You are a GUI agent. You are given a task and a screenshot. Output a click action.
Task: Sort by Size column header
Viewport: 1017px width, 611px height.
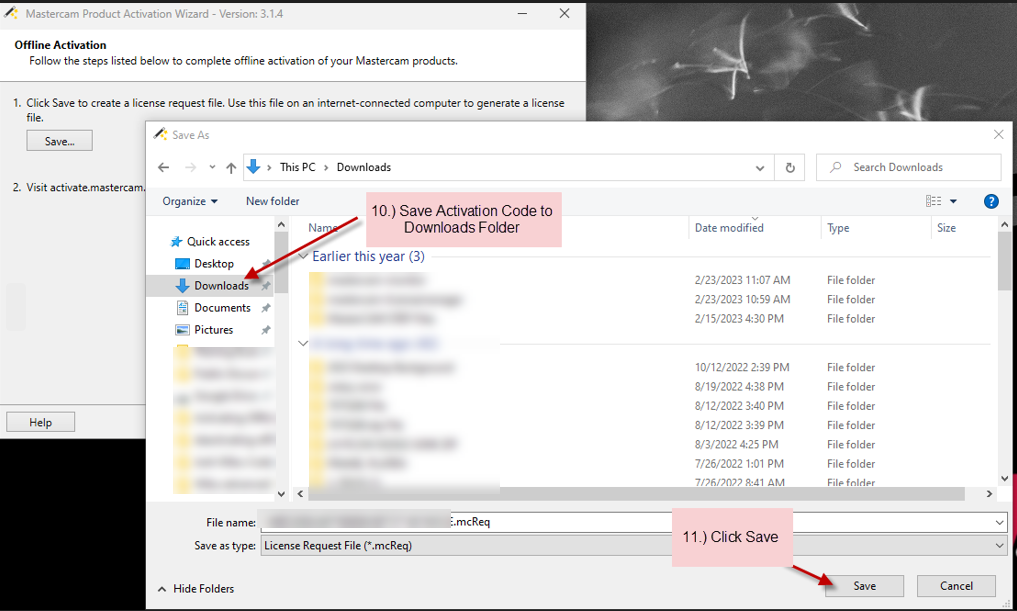point(946,228)
